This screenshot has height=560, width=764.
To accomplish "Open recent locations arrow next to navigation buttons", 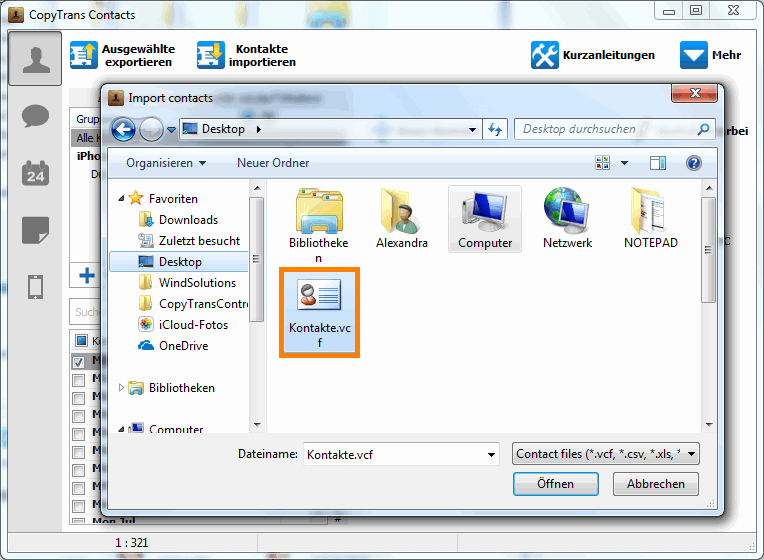I will (x=171, y=130).
